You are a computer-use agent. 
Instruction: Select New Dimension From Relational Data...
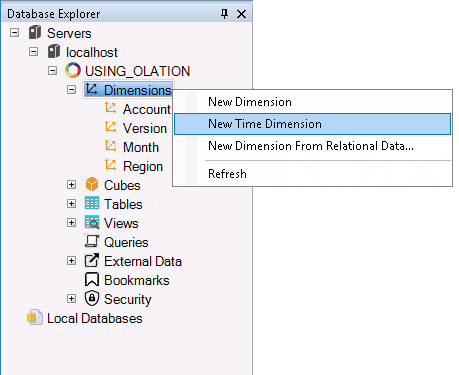pos(312,146)
